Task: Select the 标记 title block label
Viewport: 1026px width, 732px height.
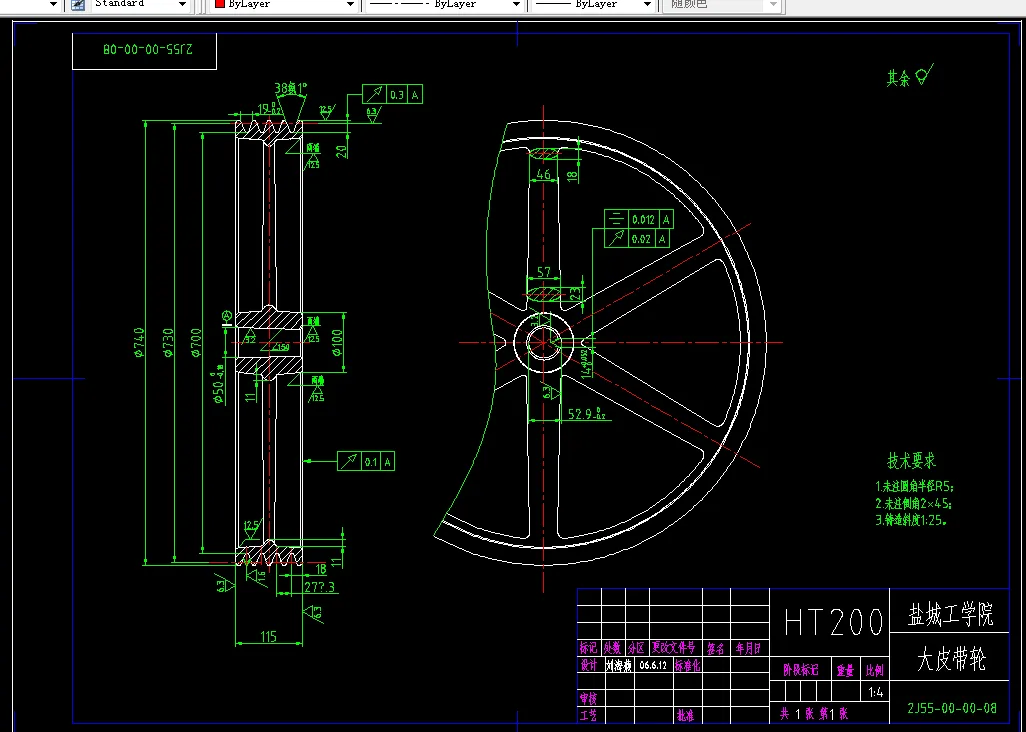Action: (x=588, y=648)
